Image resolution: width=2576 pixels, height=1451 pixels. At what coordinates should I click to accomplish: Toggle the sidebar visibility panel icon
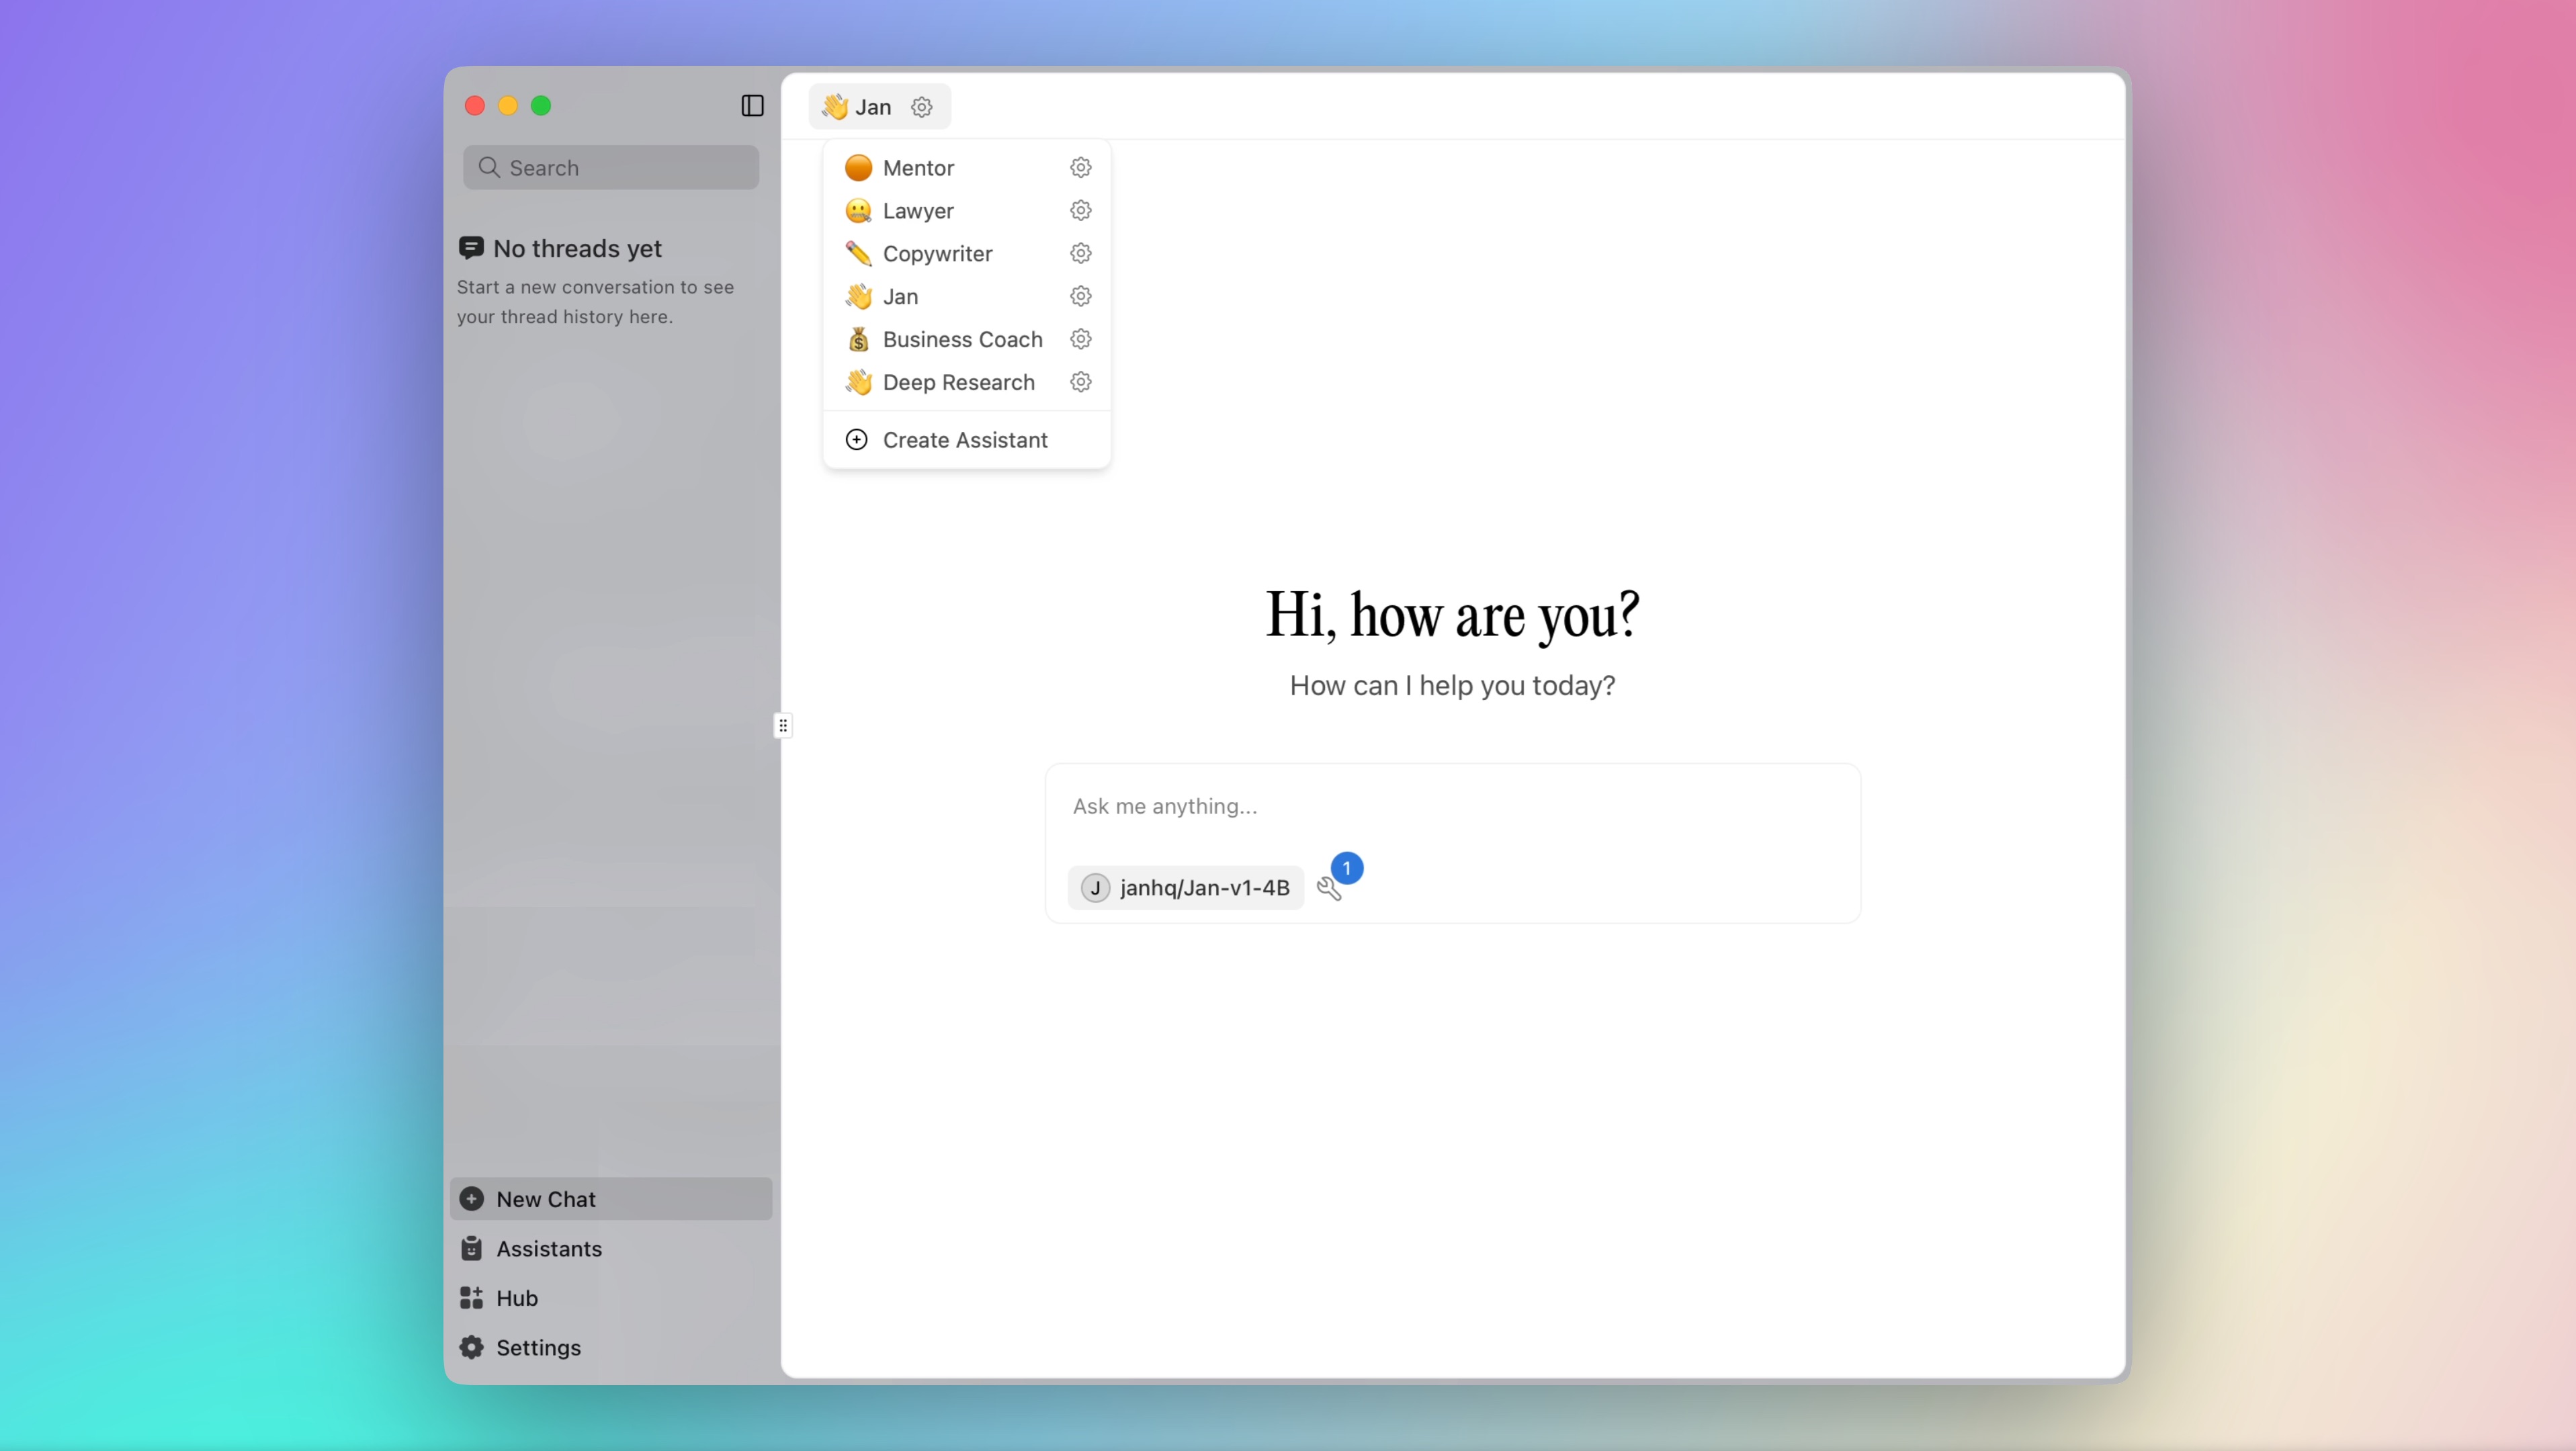751,105
